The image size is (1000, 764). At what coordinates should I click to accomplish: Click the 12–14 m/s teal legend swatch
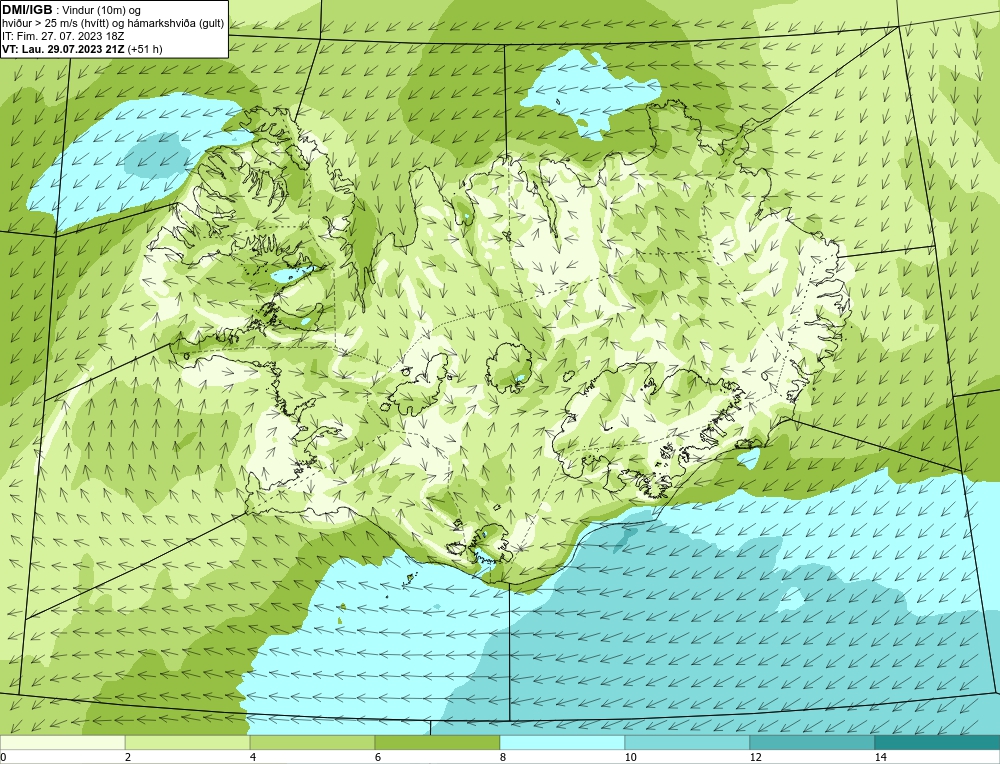point(812,743)
